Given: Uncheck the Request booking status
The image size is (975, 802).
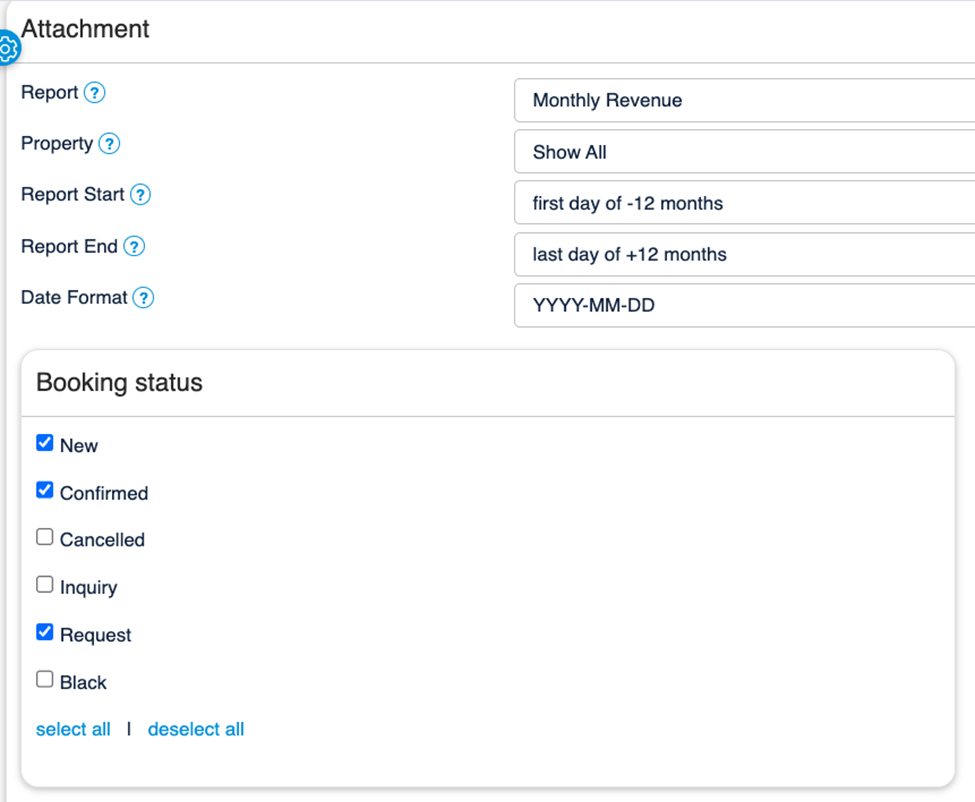Looking at the screenshot, I should tap(45, 632).
